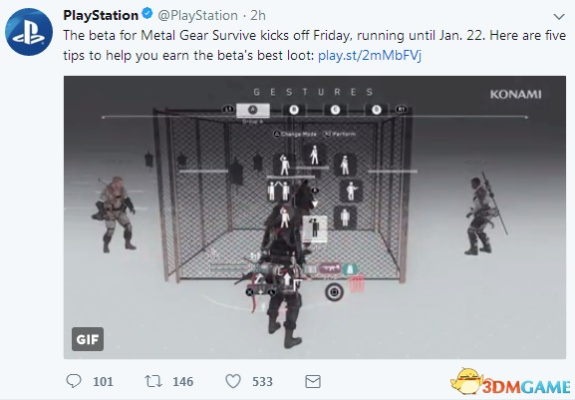Screen dimensions: 575x400
Task: Click the circular target icon near player
Action: pos(334,292)
